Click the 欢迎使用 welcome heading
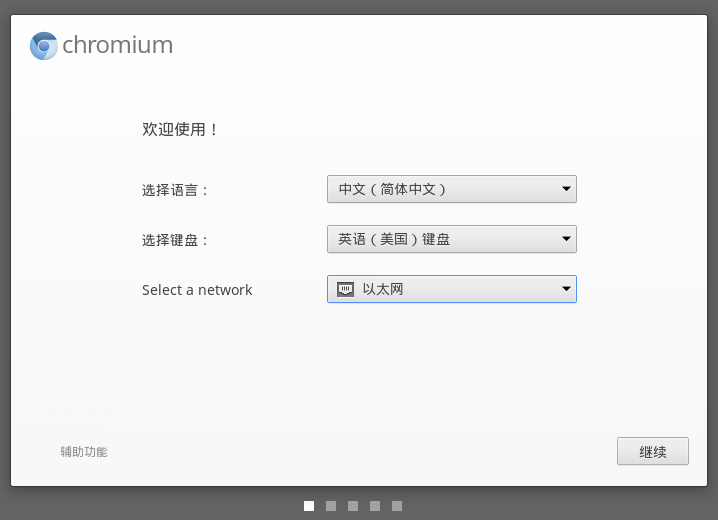The image size is (718, 520). (x=179, y=130)
